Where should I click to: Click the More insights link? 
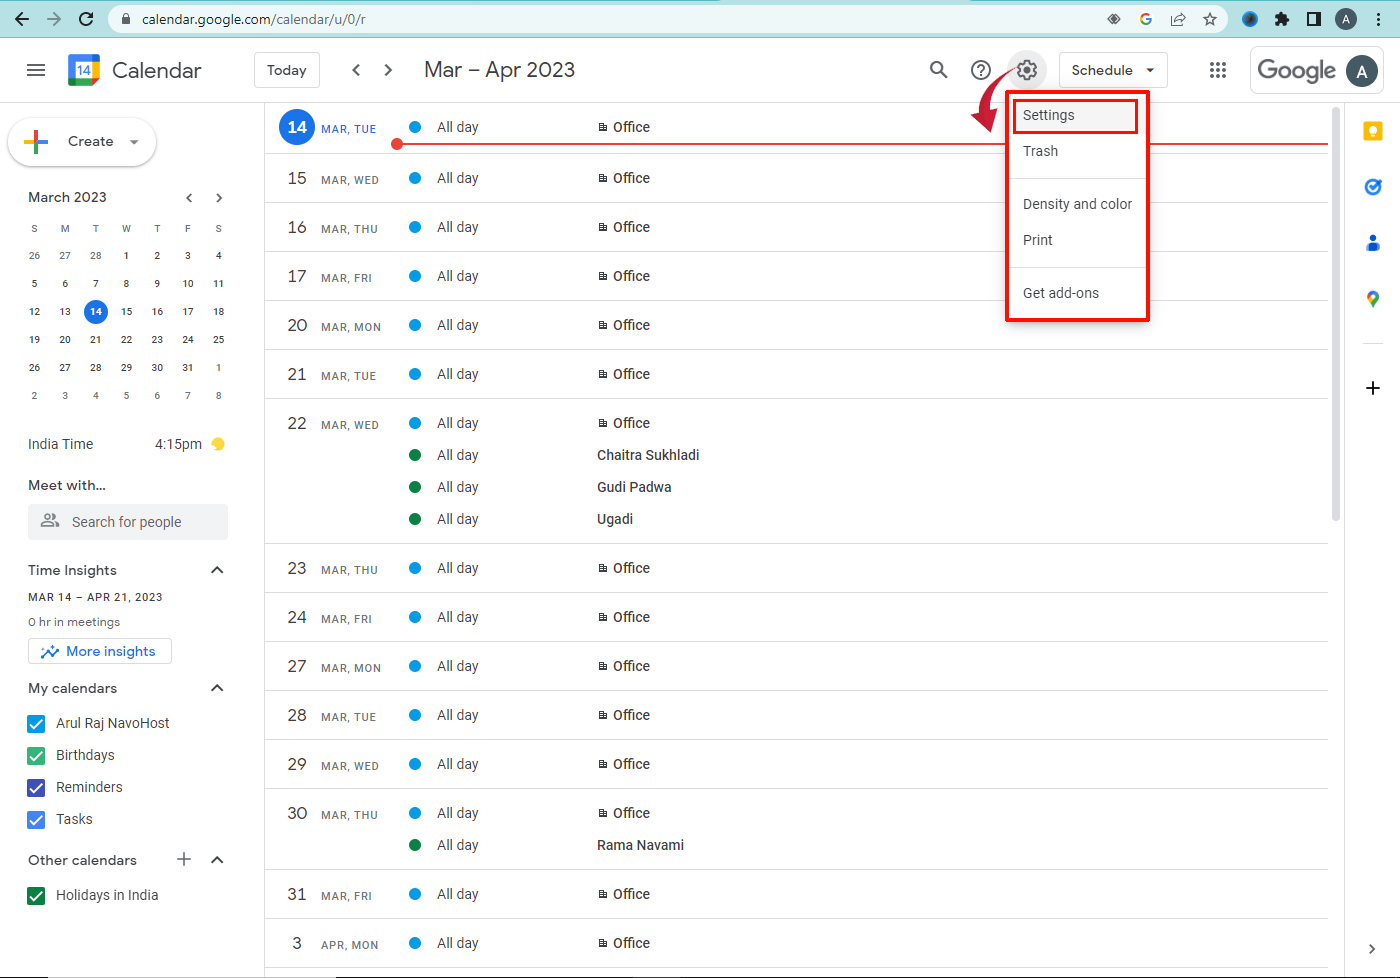click(x=99, y=651)
